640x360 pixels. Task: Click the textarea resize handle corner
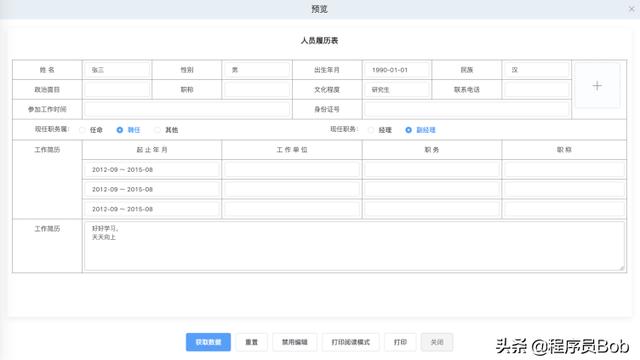click(622, 268)
